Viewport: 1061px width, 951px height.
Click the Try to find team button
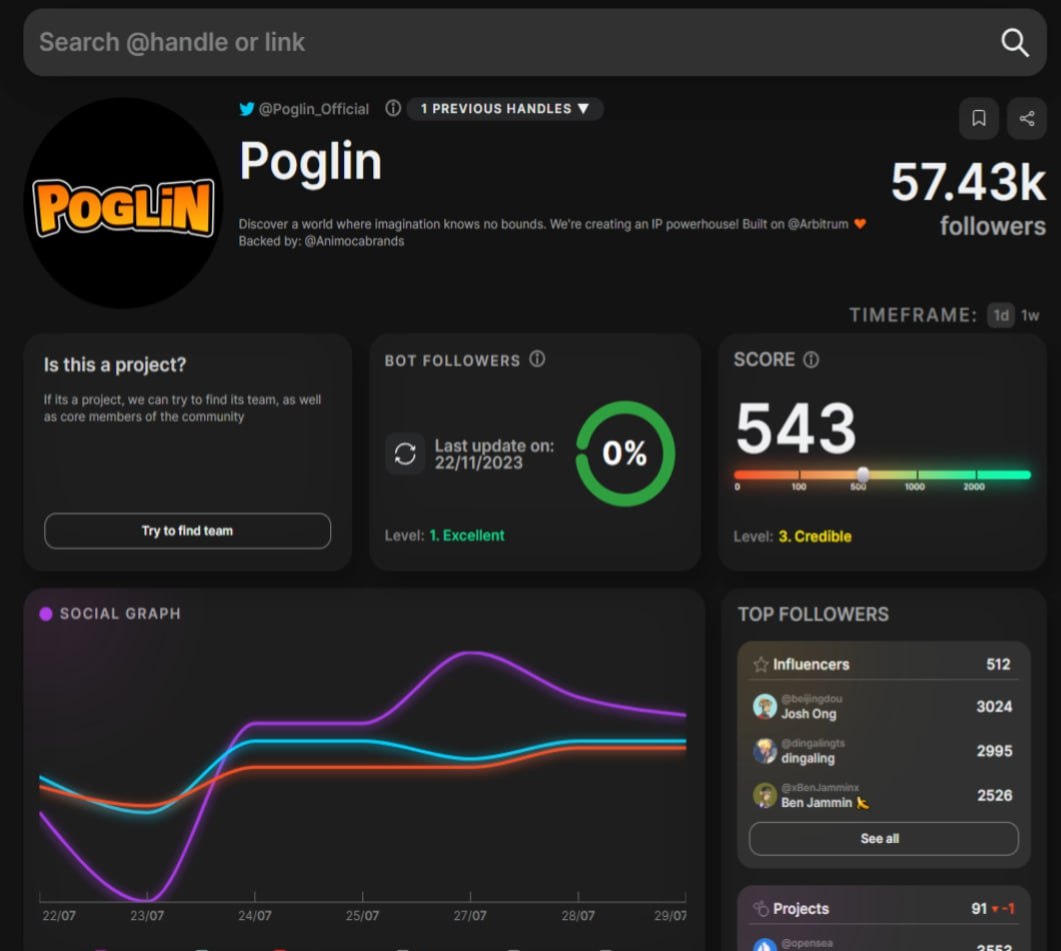tap(187, 531)
